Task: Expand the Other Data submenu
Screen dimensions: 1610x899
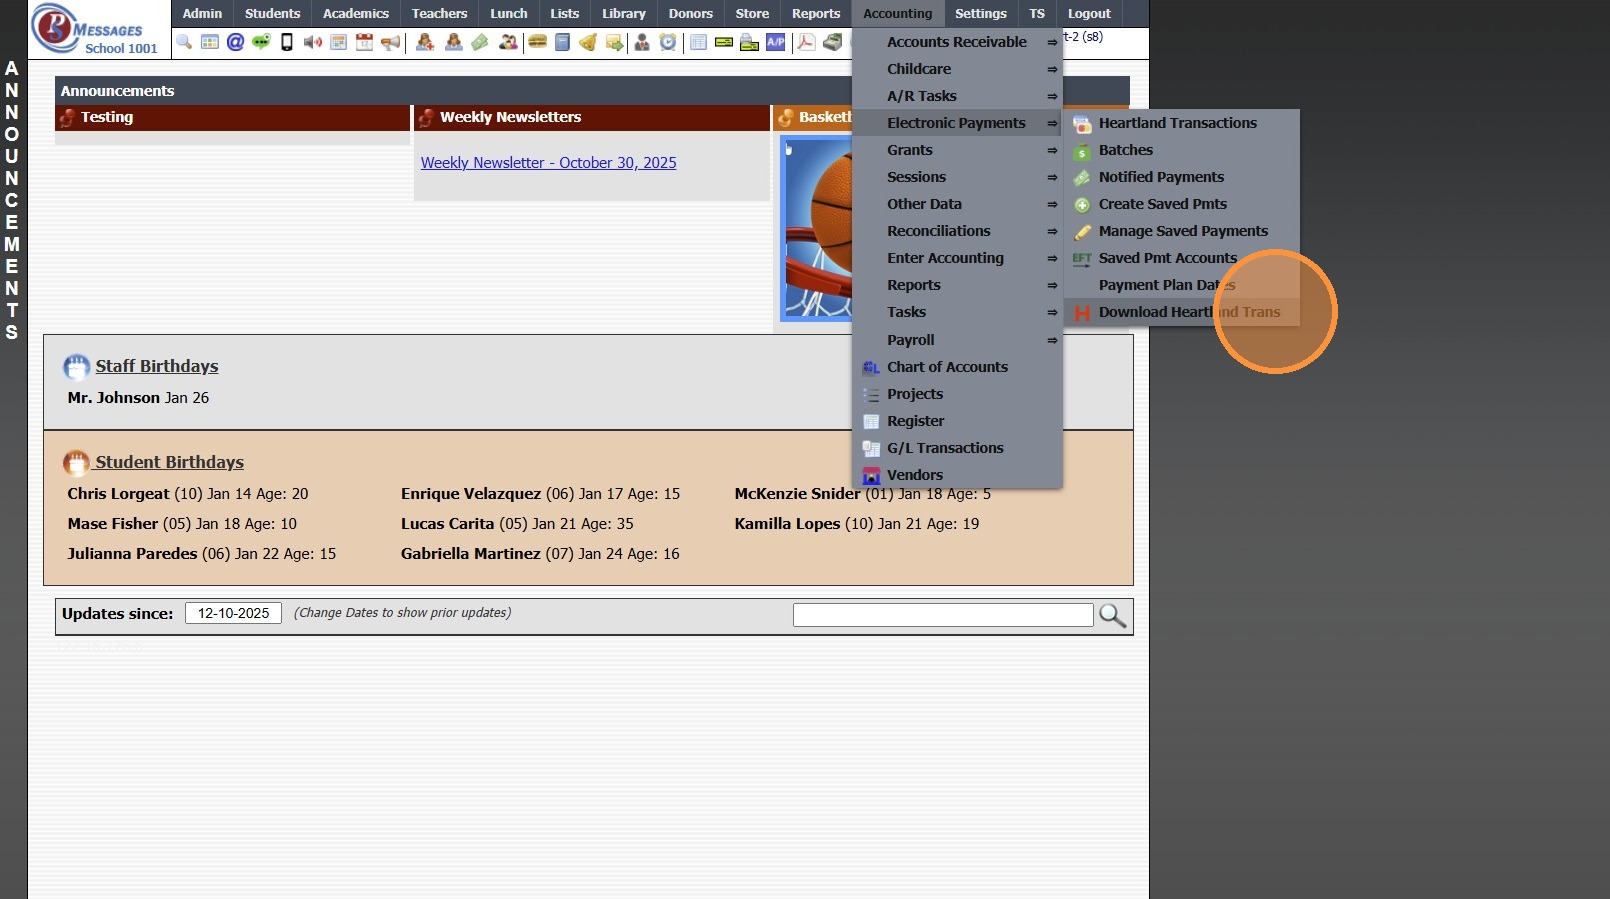Action: [x=957, y=204]
